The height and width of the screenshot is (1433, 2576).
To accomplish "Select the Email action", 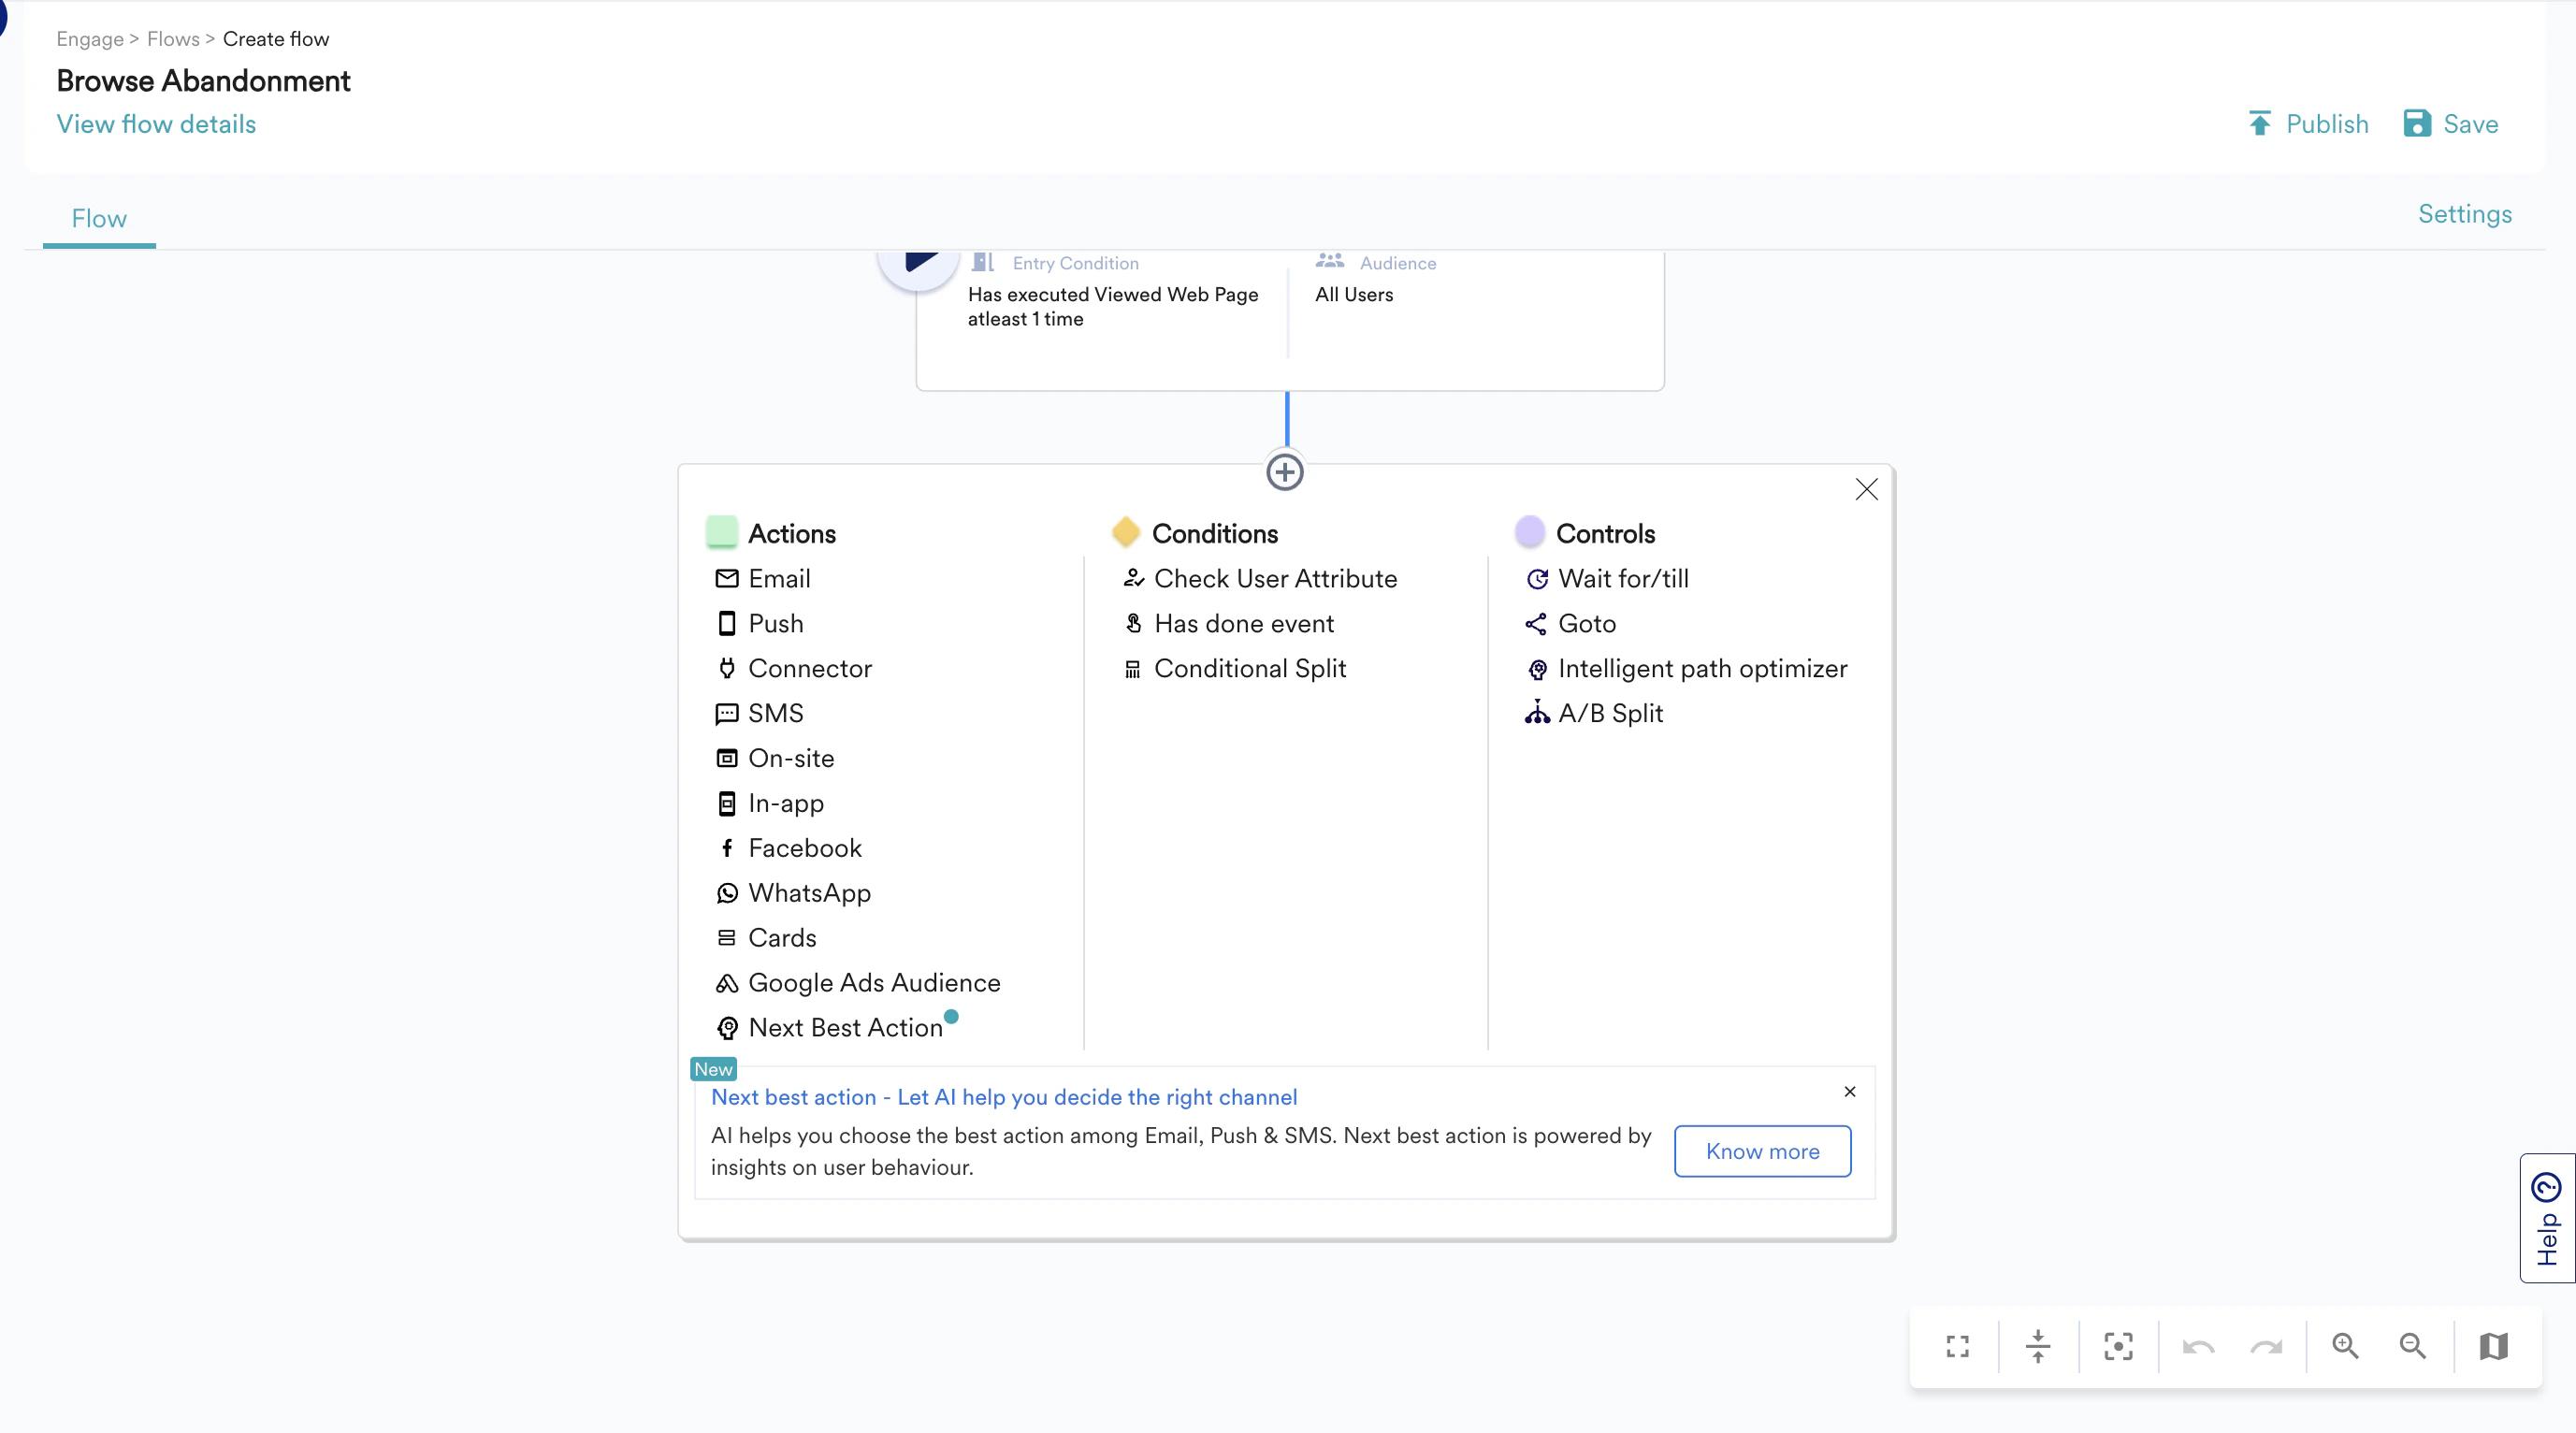I will [778, 578].
